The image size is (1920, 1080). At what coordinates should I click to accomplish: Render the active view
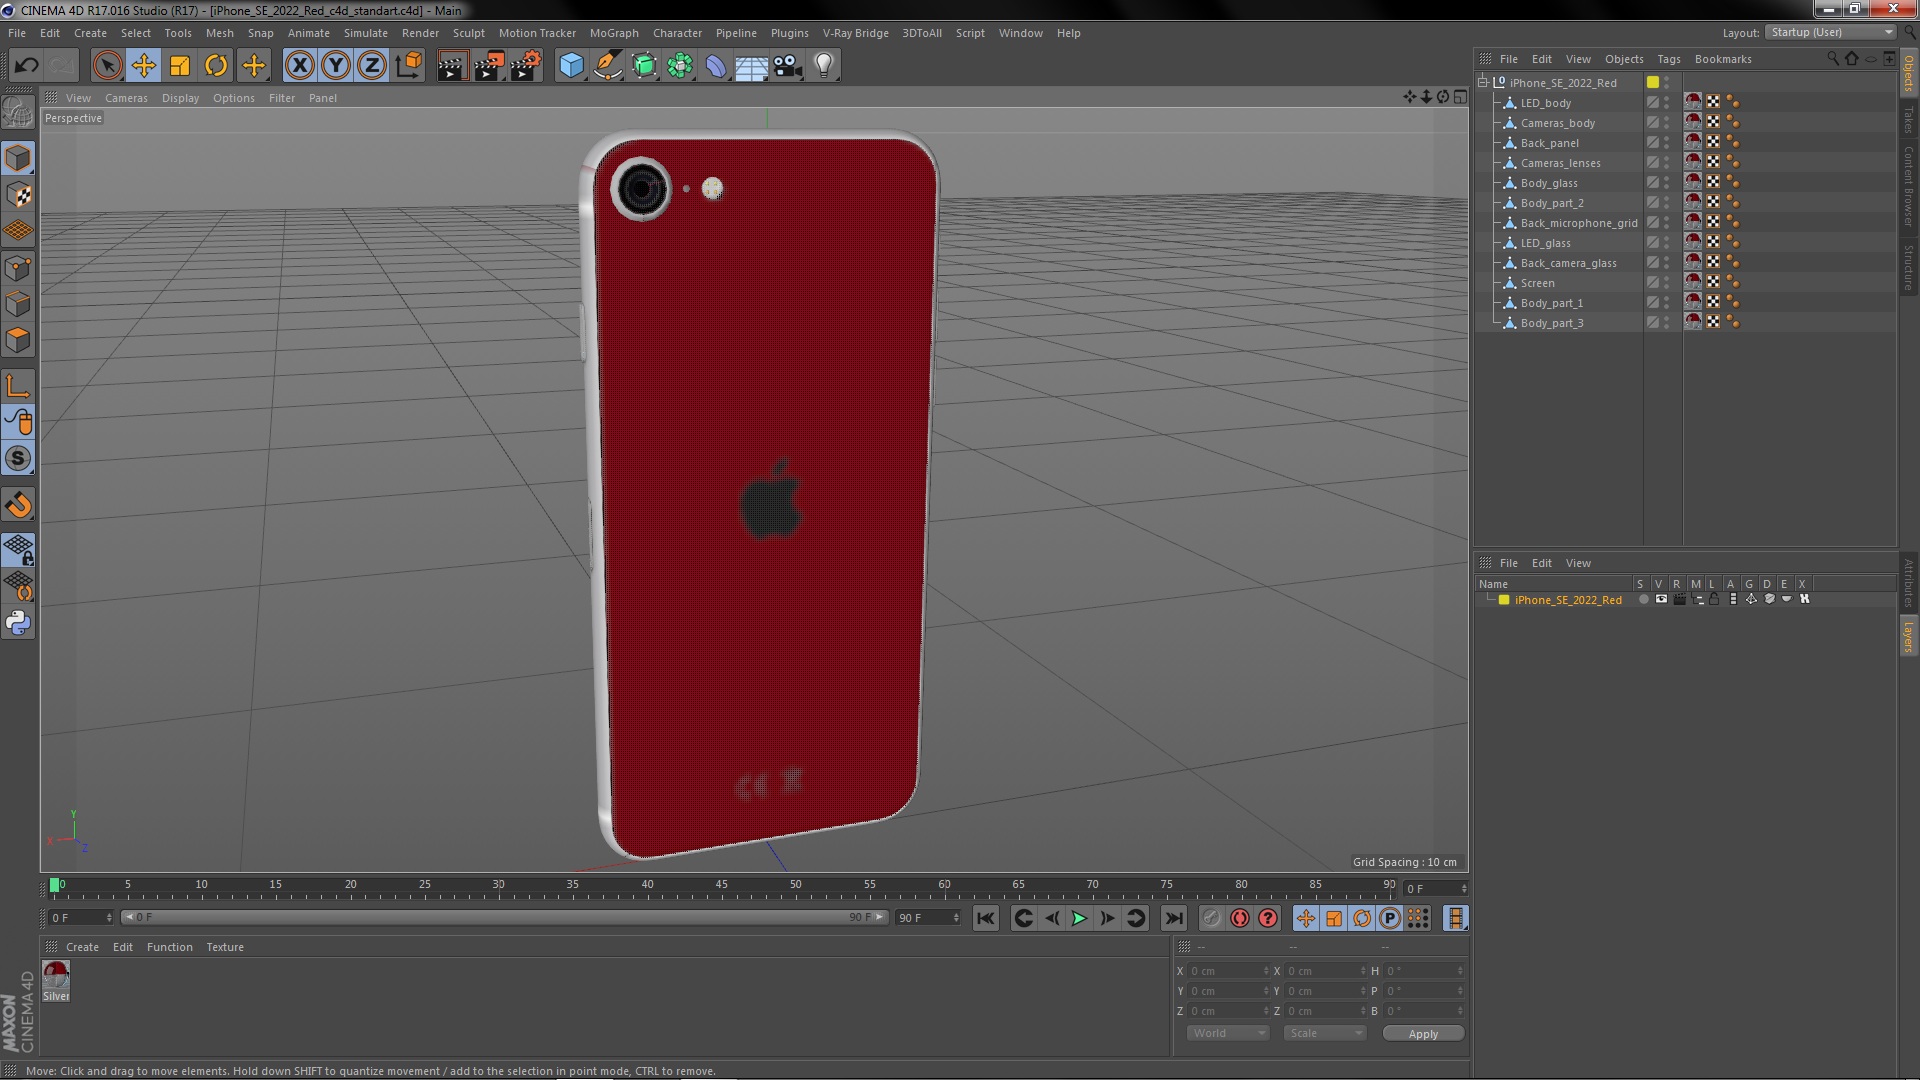(452, 66)
